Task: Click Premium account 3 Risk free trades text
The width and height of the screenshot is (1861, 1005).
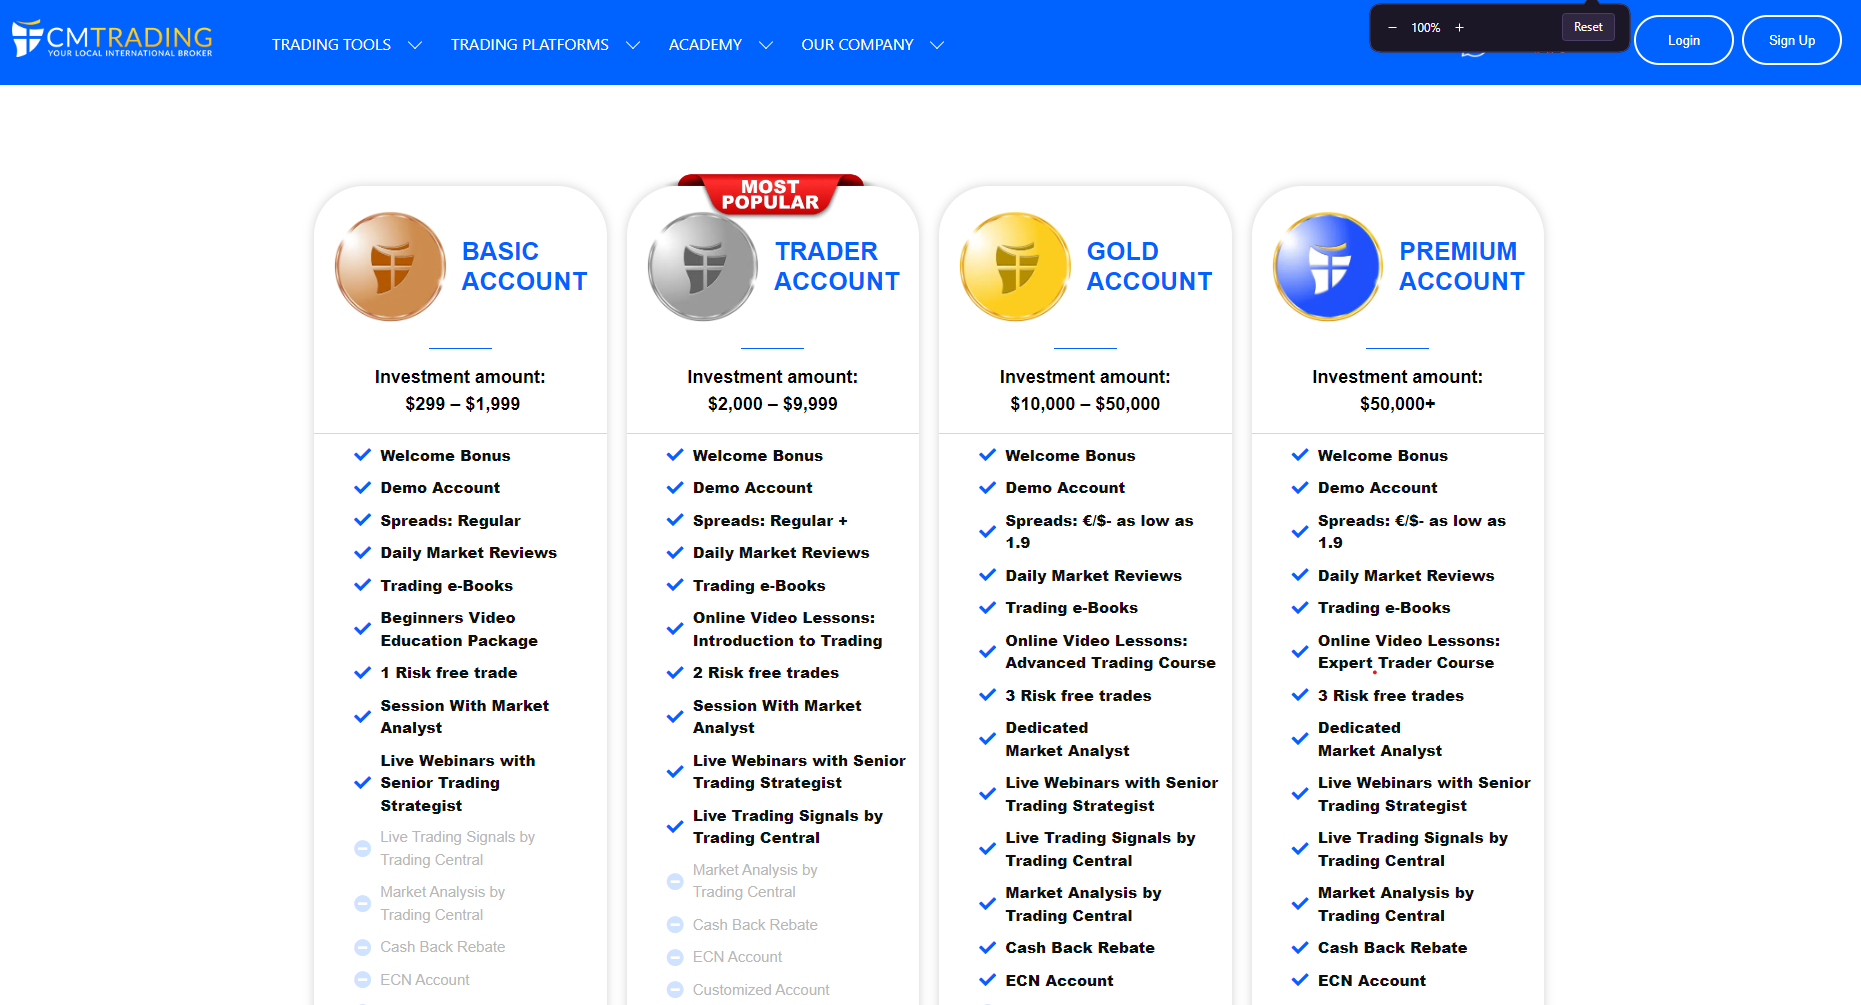Action: coord(1391,695)
